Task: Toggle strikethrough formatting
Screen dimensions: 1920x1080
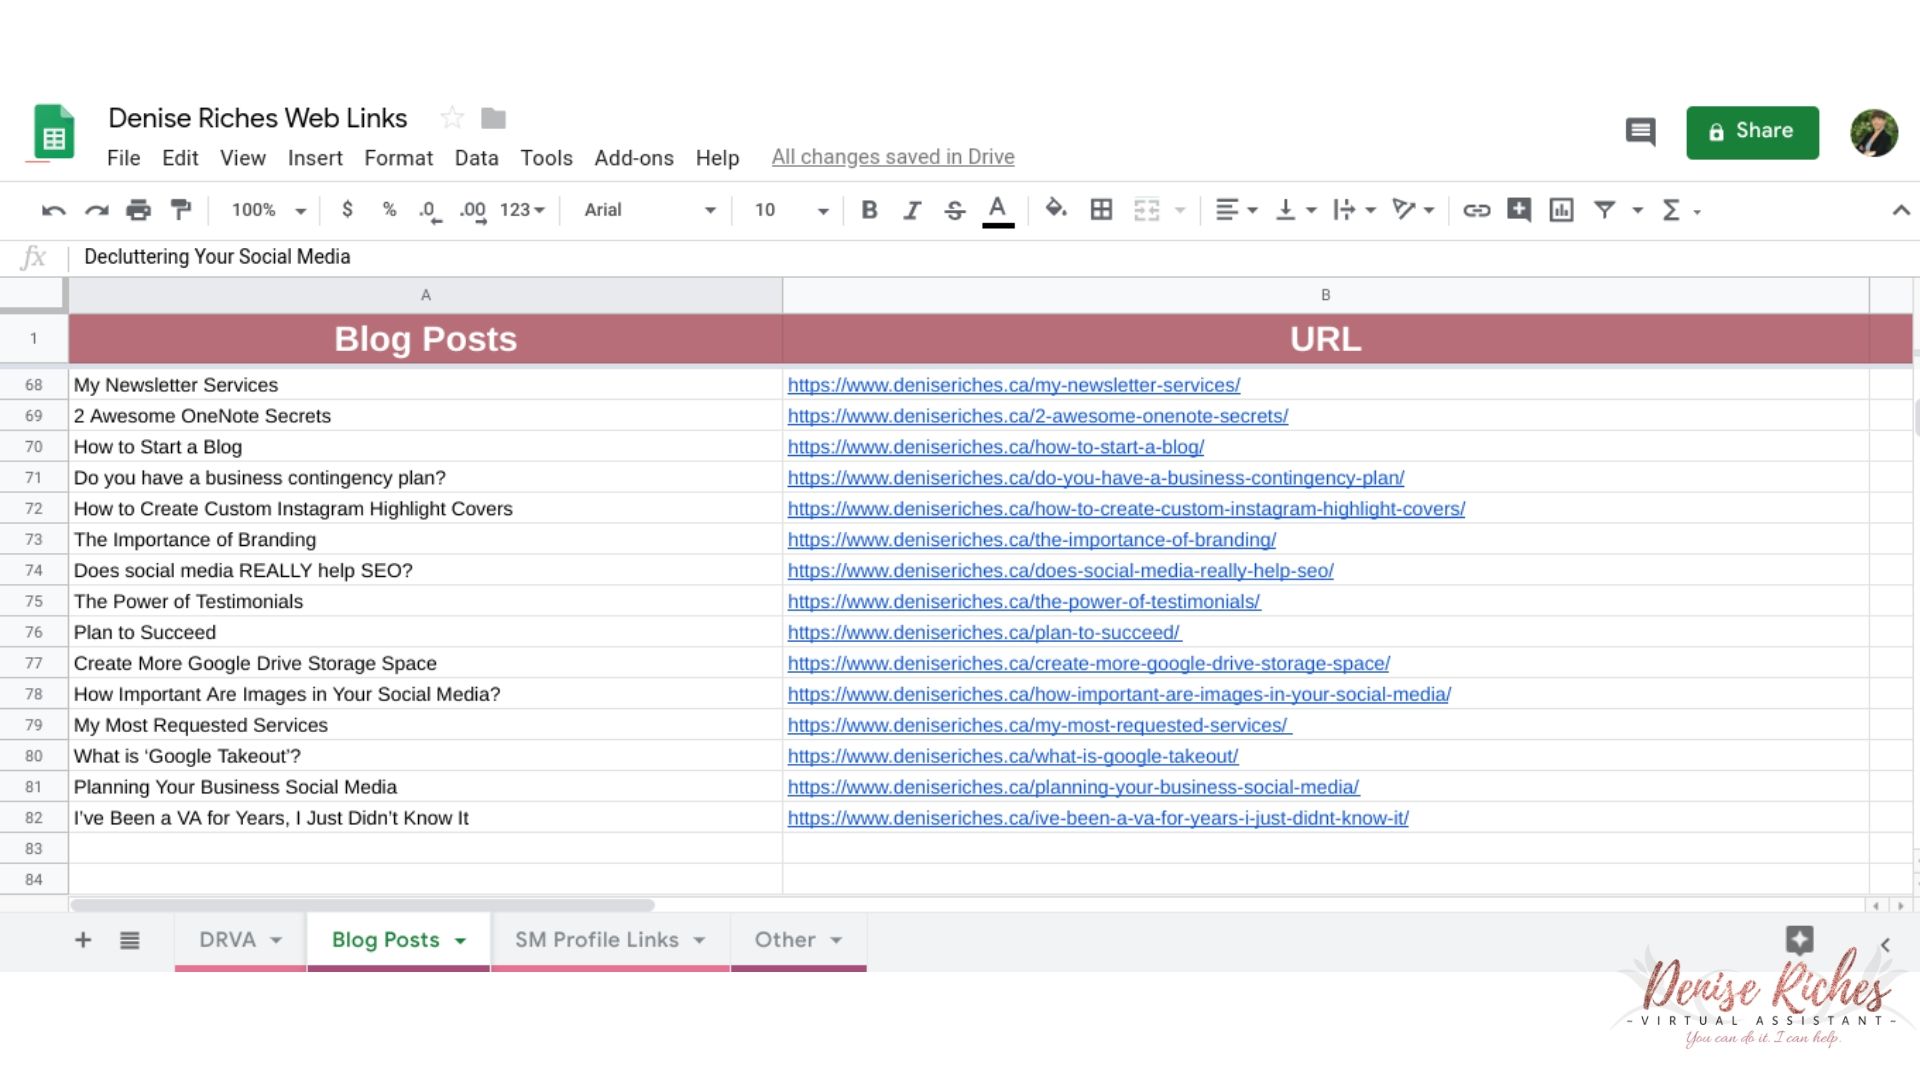Action: click(955, 210)
